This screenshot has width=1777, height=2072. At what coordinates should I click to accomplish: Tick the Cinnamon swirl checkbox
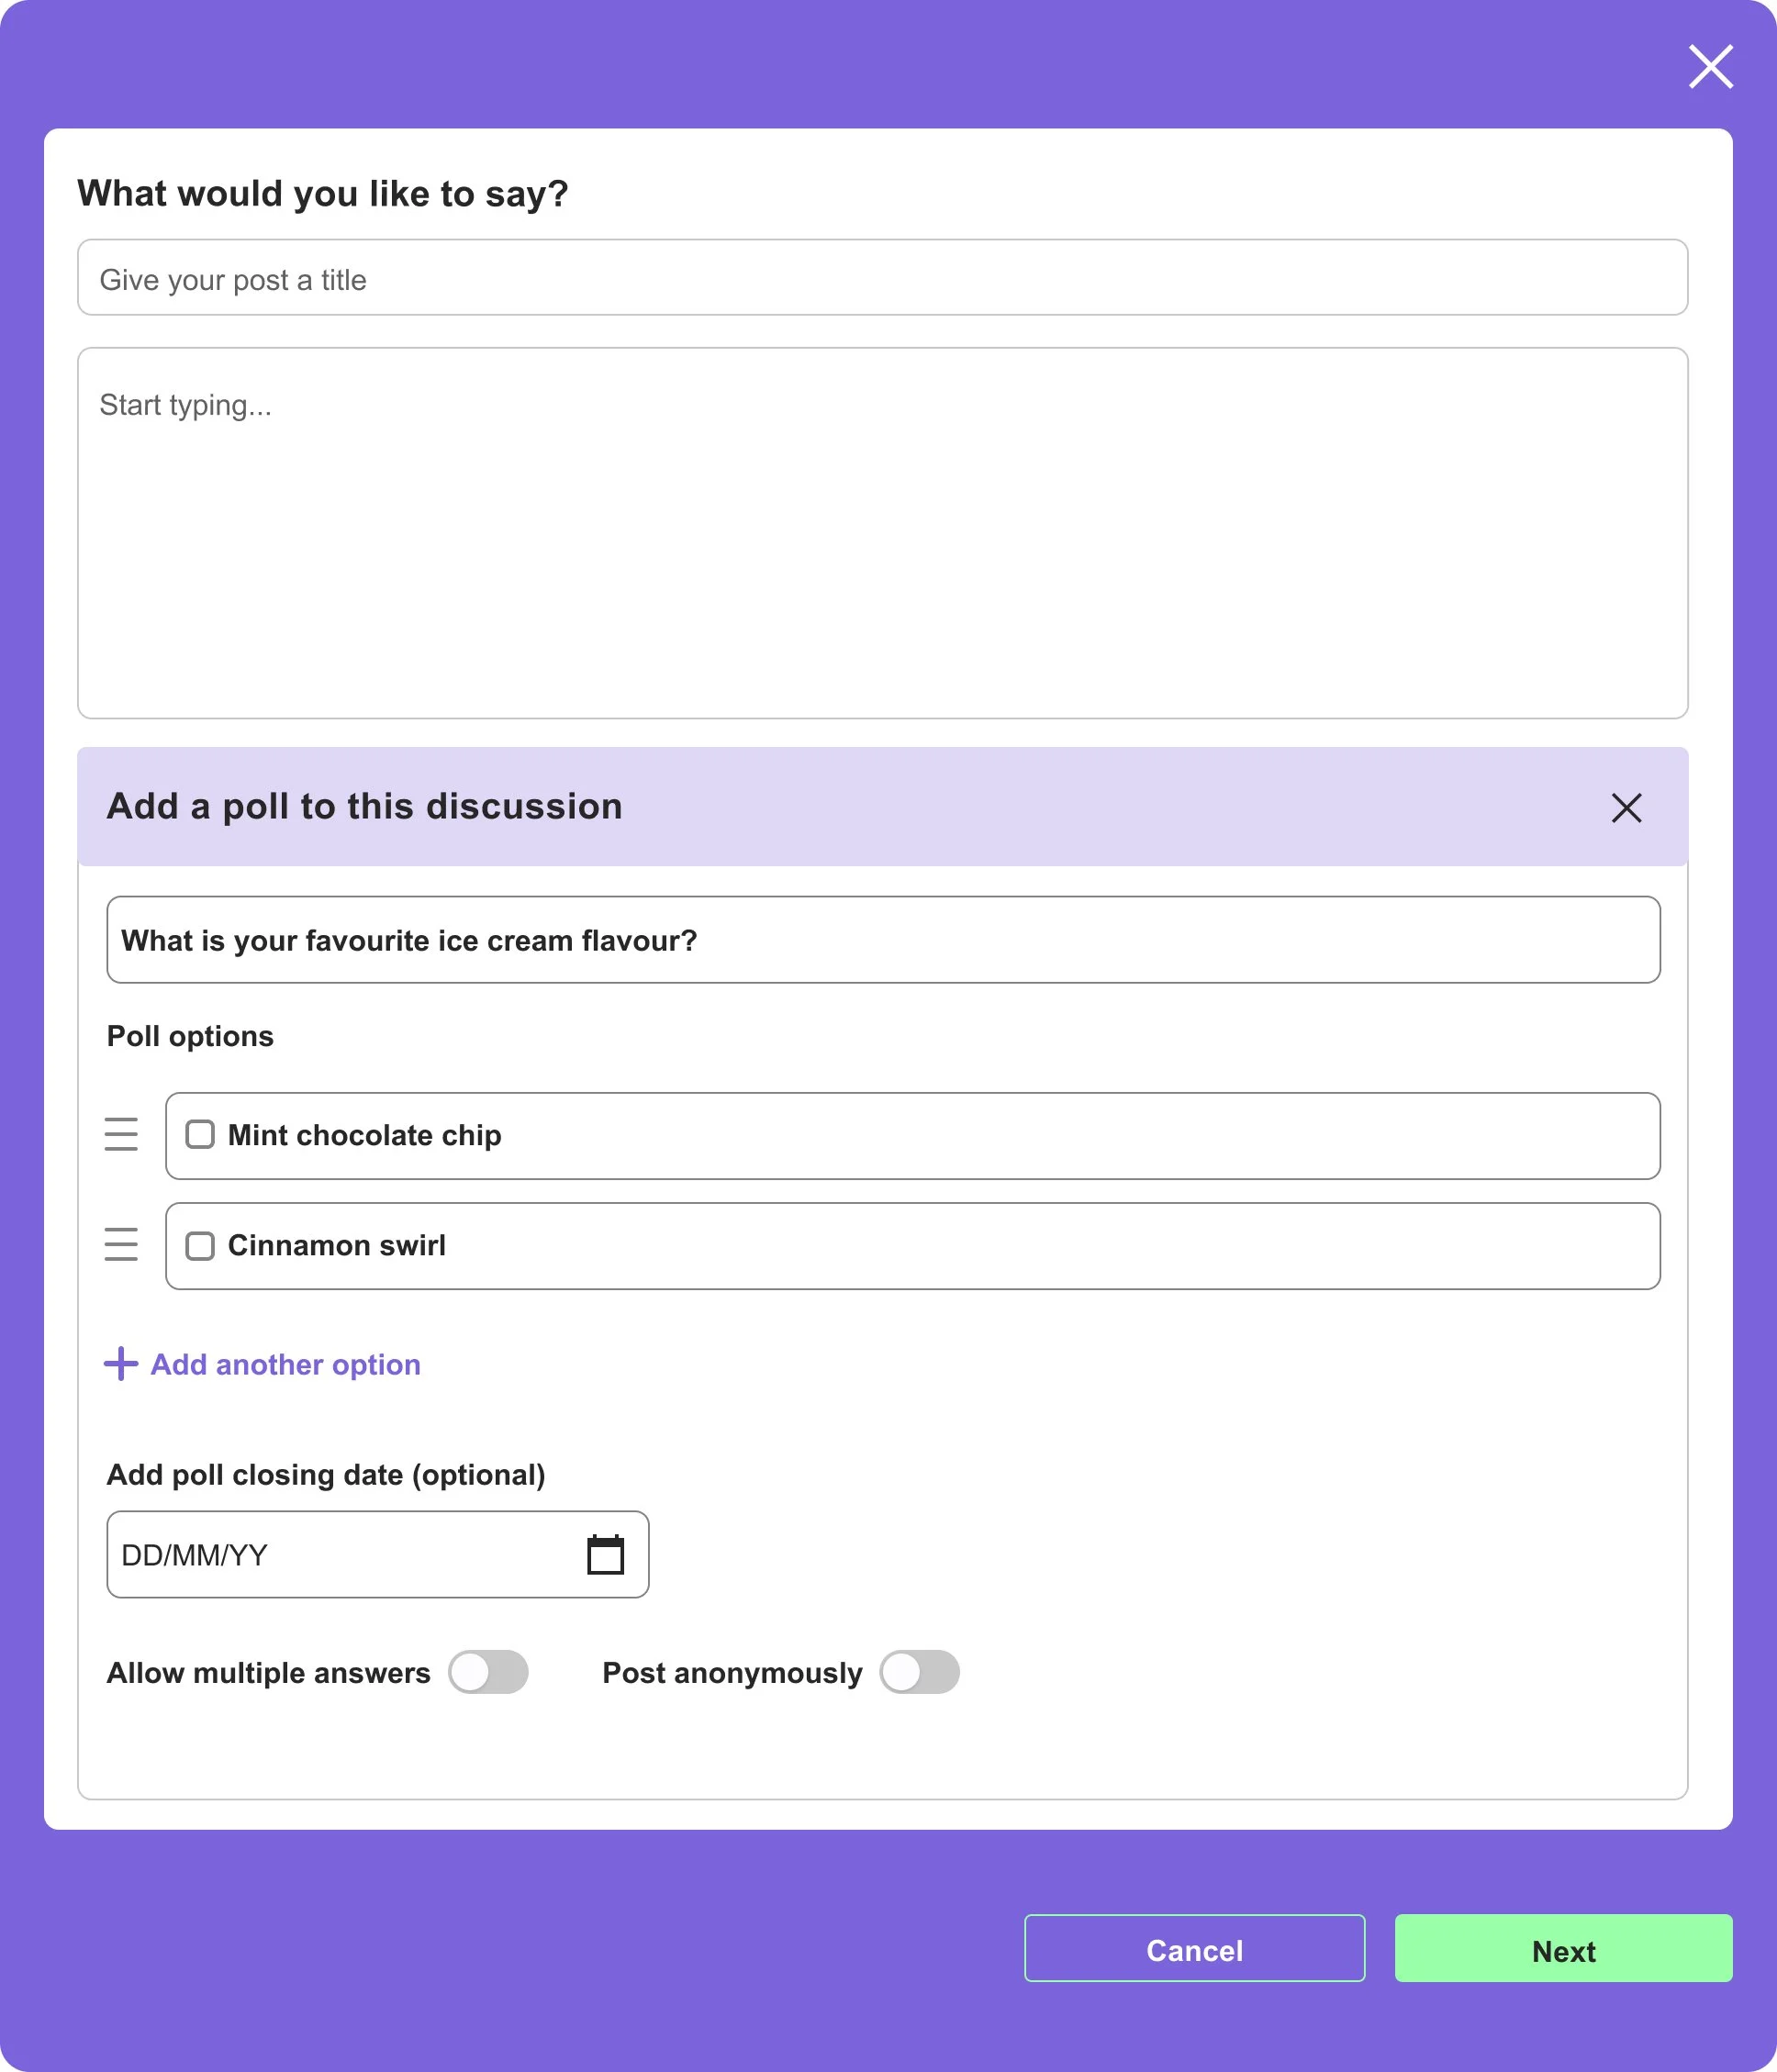pyautogui.click(x=200, y=1245)
